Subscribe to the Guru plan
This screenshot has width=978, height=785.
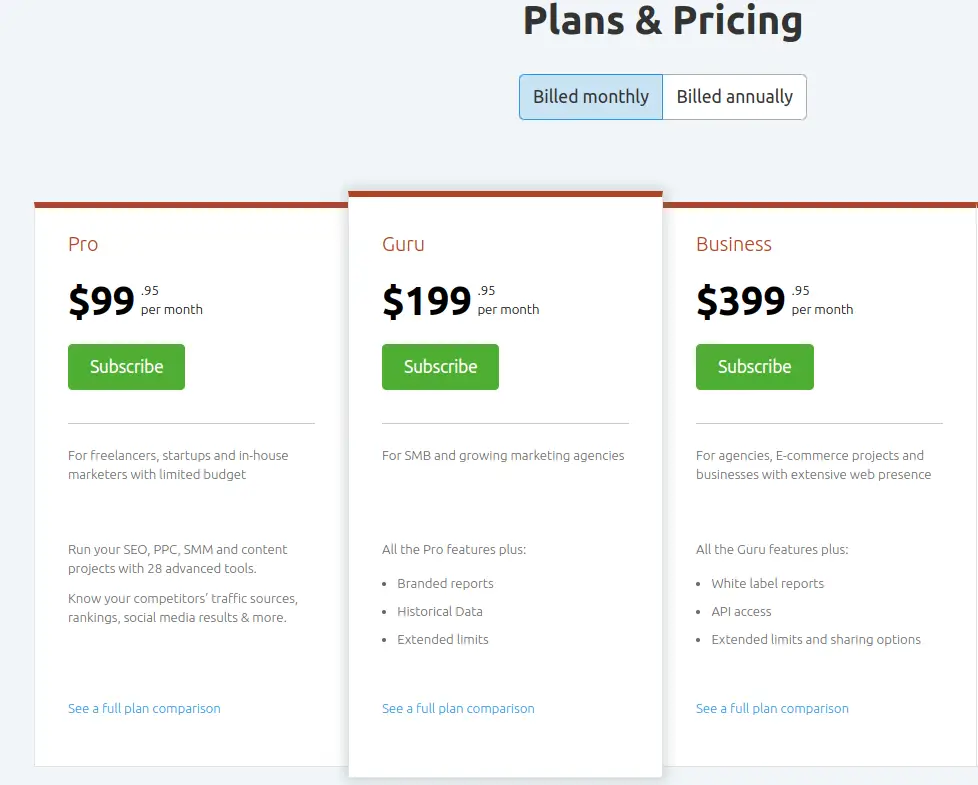tap(440, 367)
